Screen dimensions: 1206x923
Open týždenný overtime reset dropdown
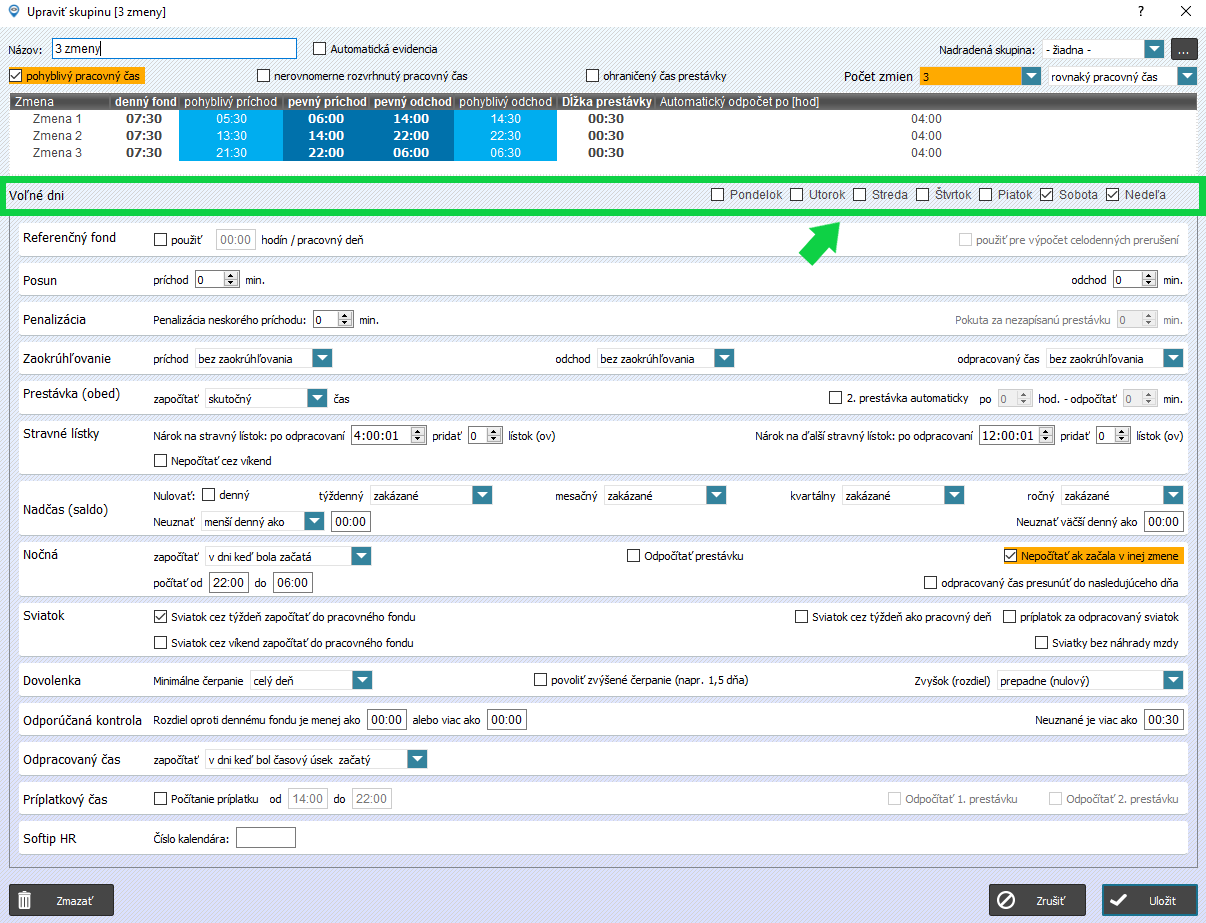[x=482, y=495]
